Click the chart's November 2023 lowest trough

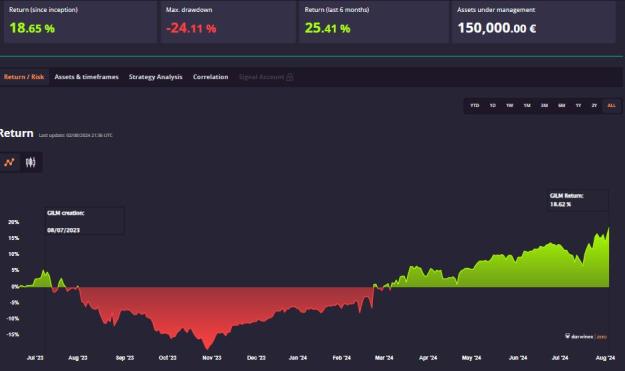[207, 349]
